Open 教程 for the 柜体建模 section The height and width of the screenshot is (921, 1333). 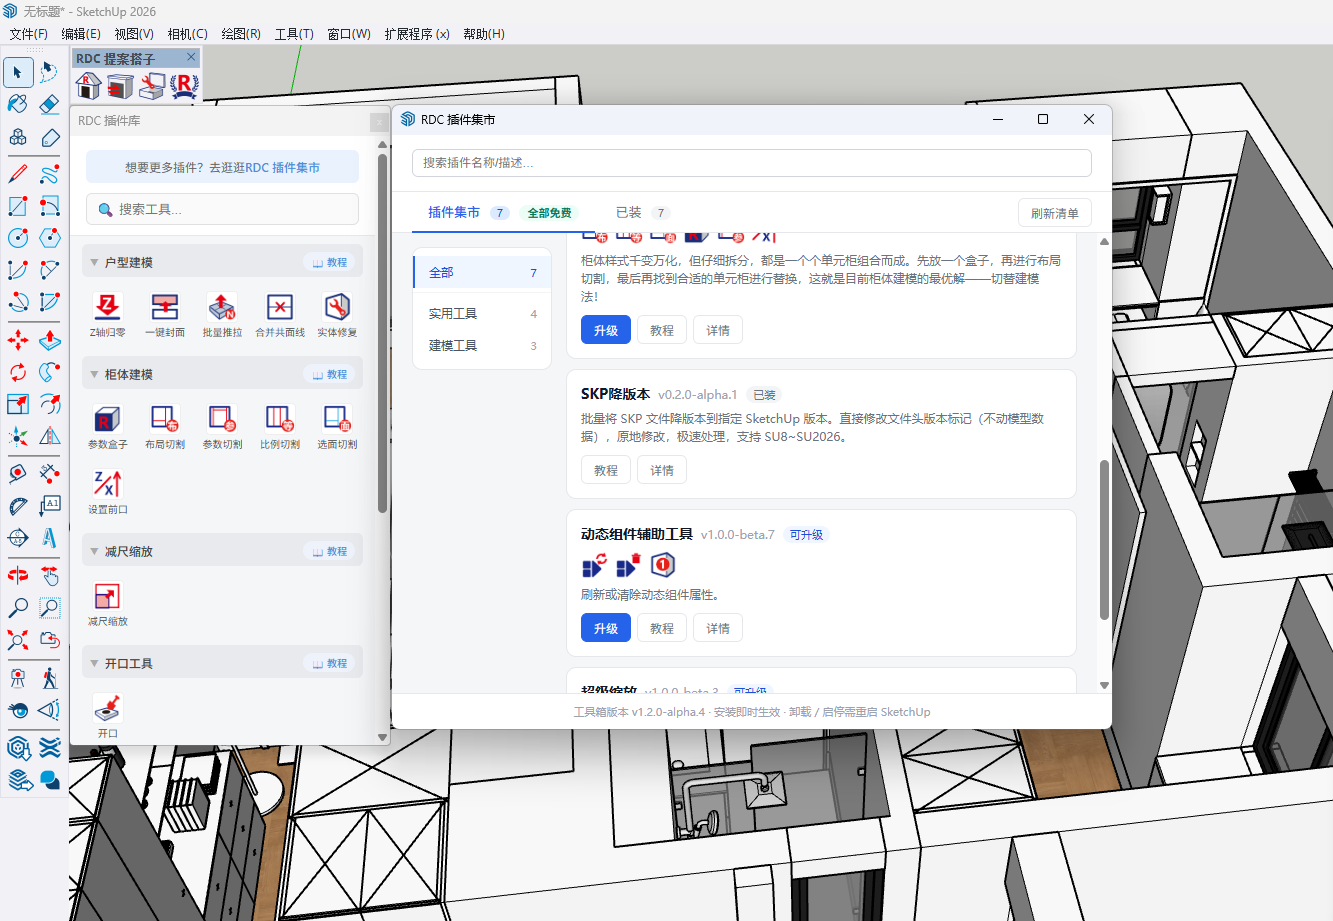click(330, 375)
